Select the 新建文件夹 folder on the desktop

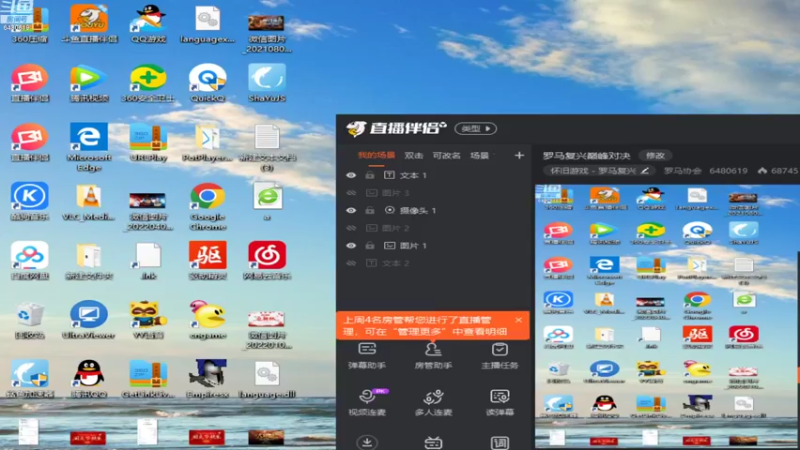point(89,261)
